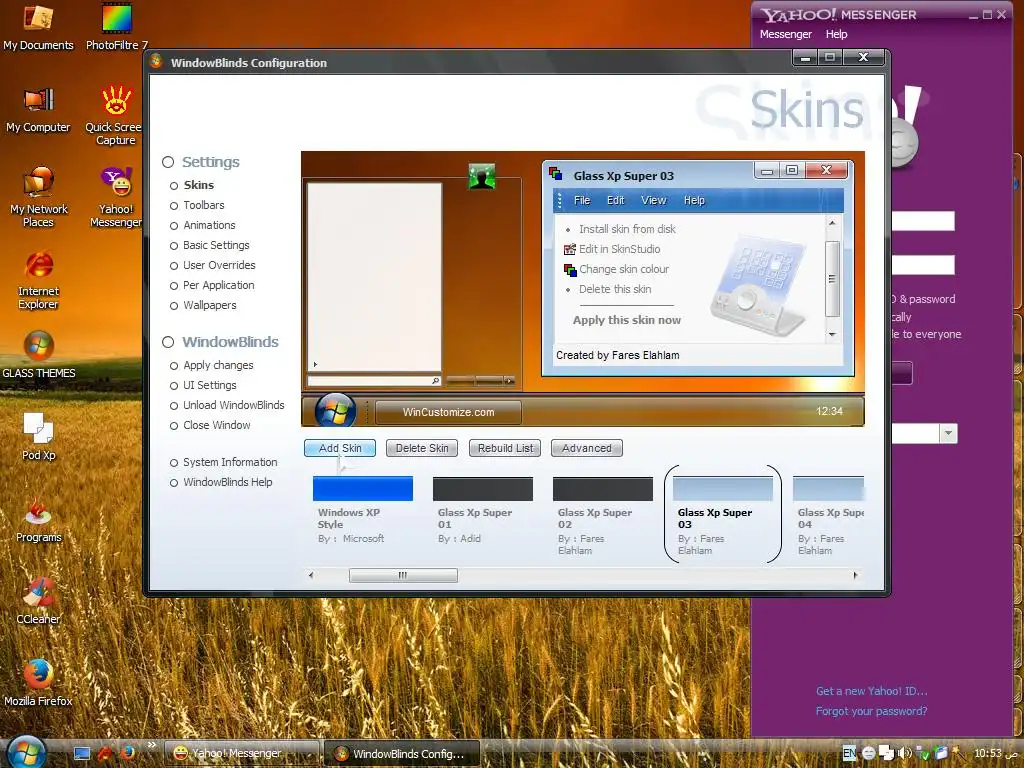Select the Apply changes option
Image resolution: width=1024 pixels, height=768 pixels.
[218, 365]
